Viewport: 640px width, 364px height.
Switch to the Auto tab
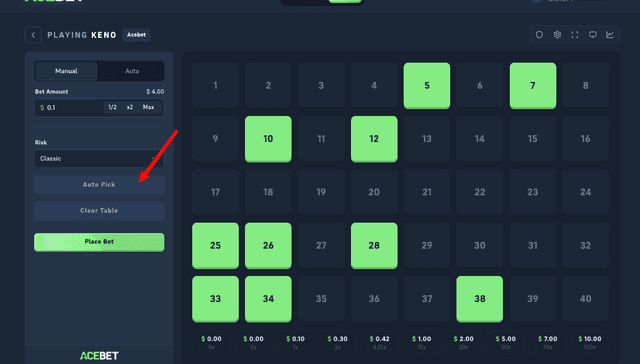(x=132, y=71)
